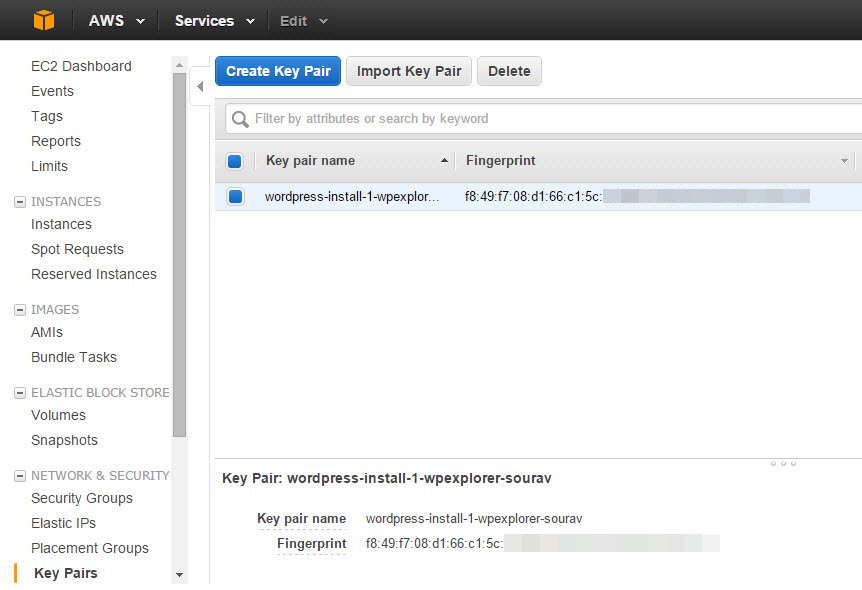Click the Delete button
Viewport: 862px width, 590px height.
(509, 71)
